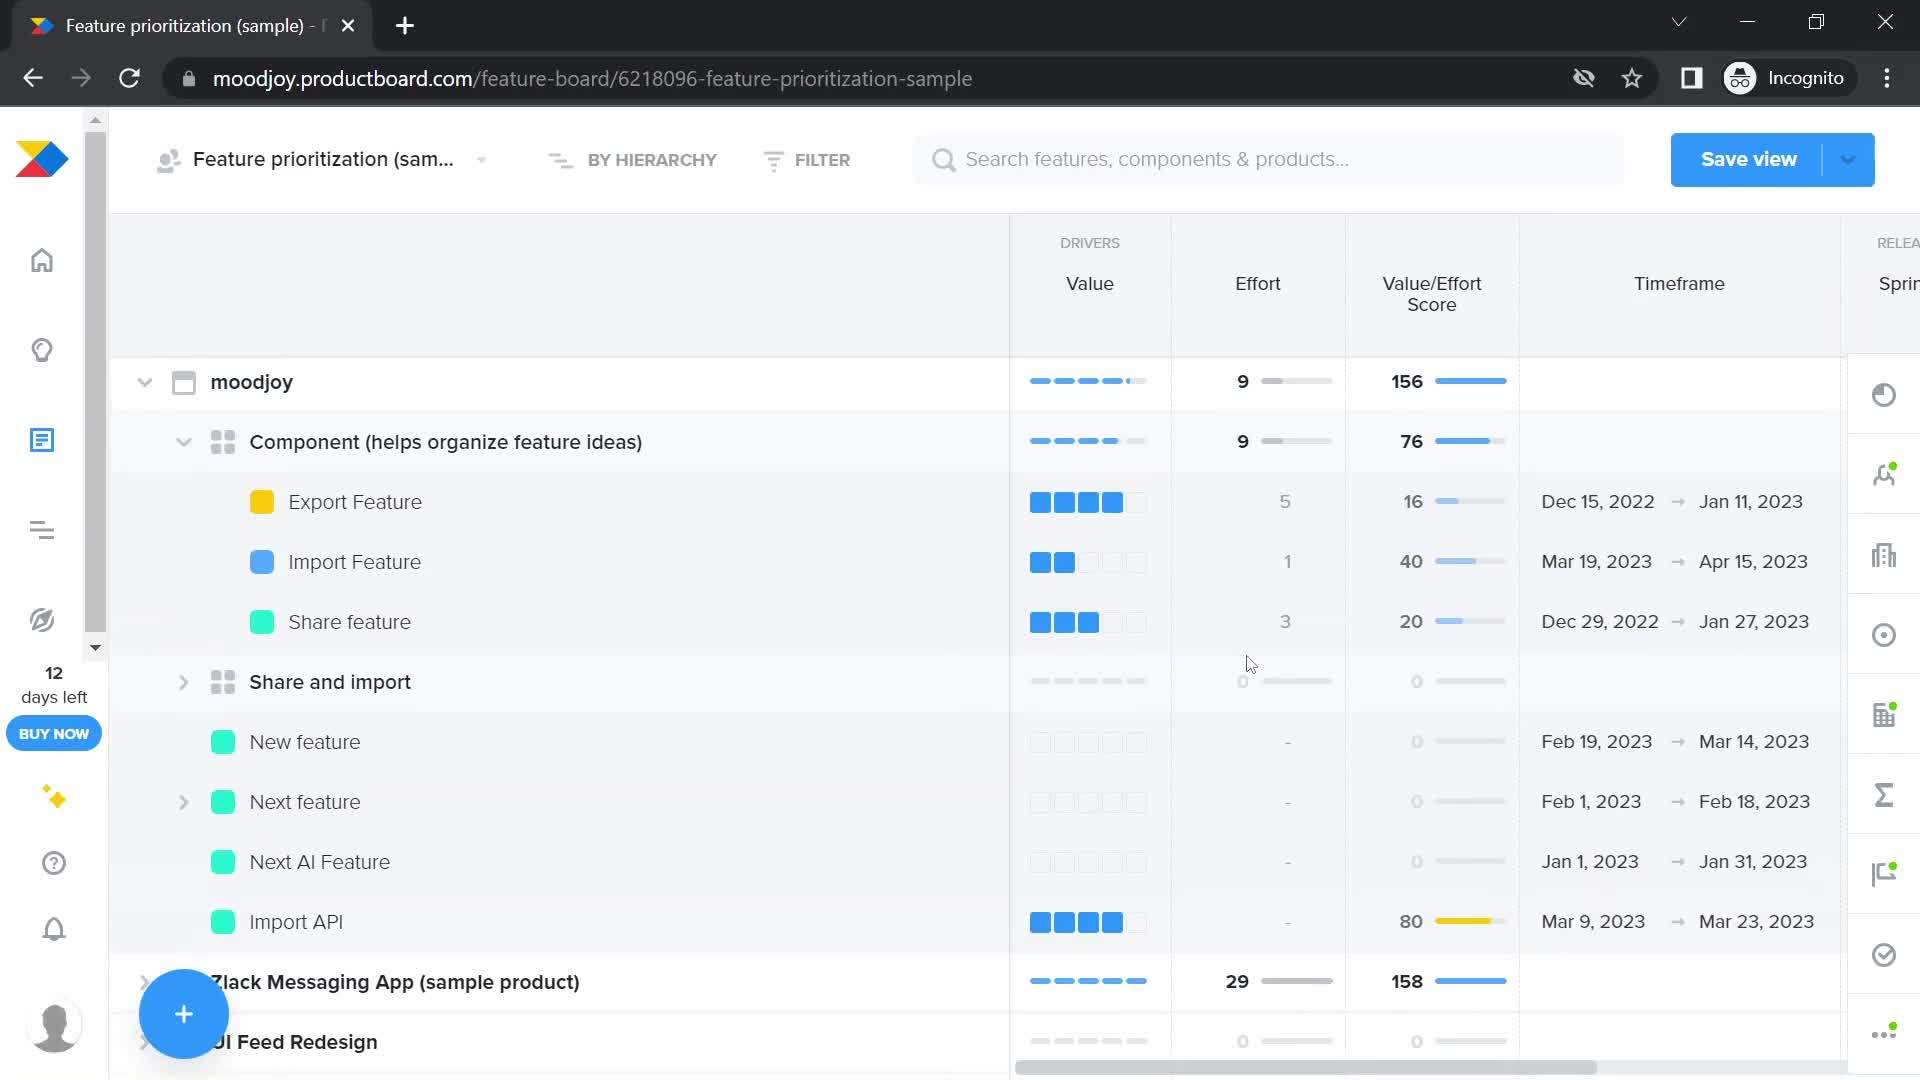Click the Mar 23, 2023 timeframe end date
This screenshot has width=1920, height=1080.
point(1756,922)
